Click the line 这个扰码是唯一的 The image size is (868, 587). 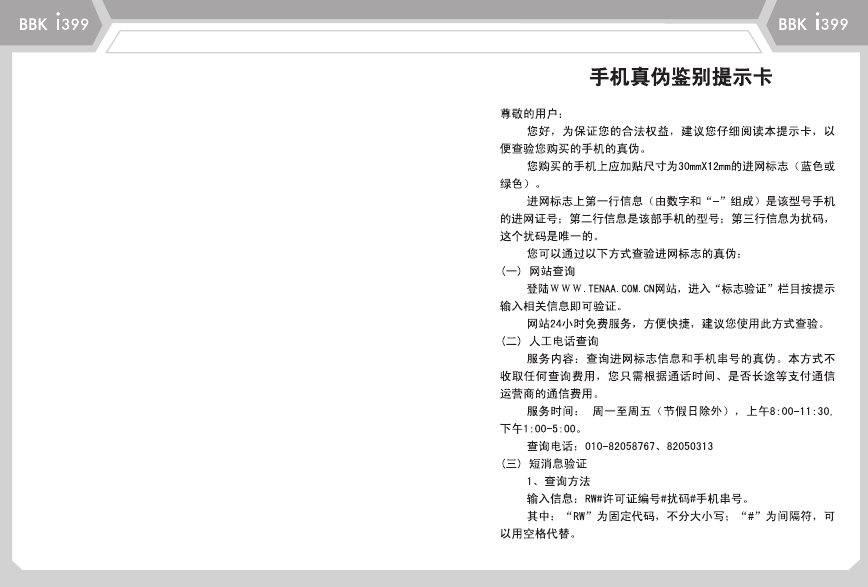click(549, 236)
